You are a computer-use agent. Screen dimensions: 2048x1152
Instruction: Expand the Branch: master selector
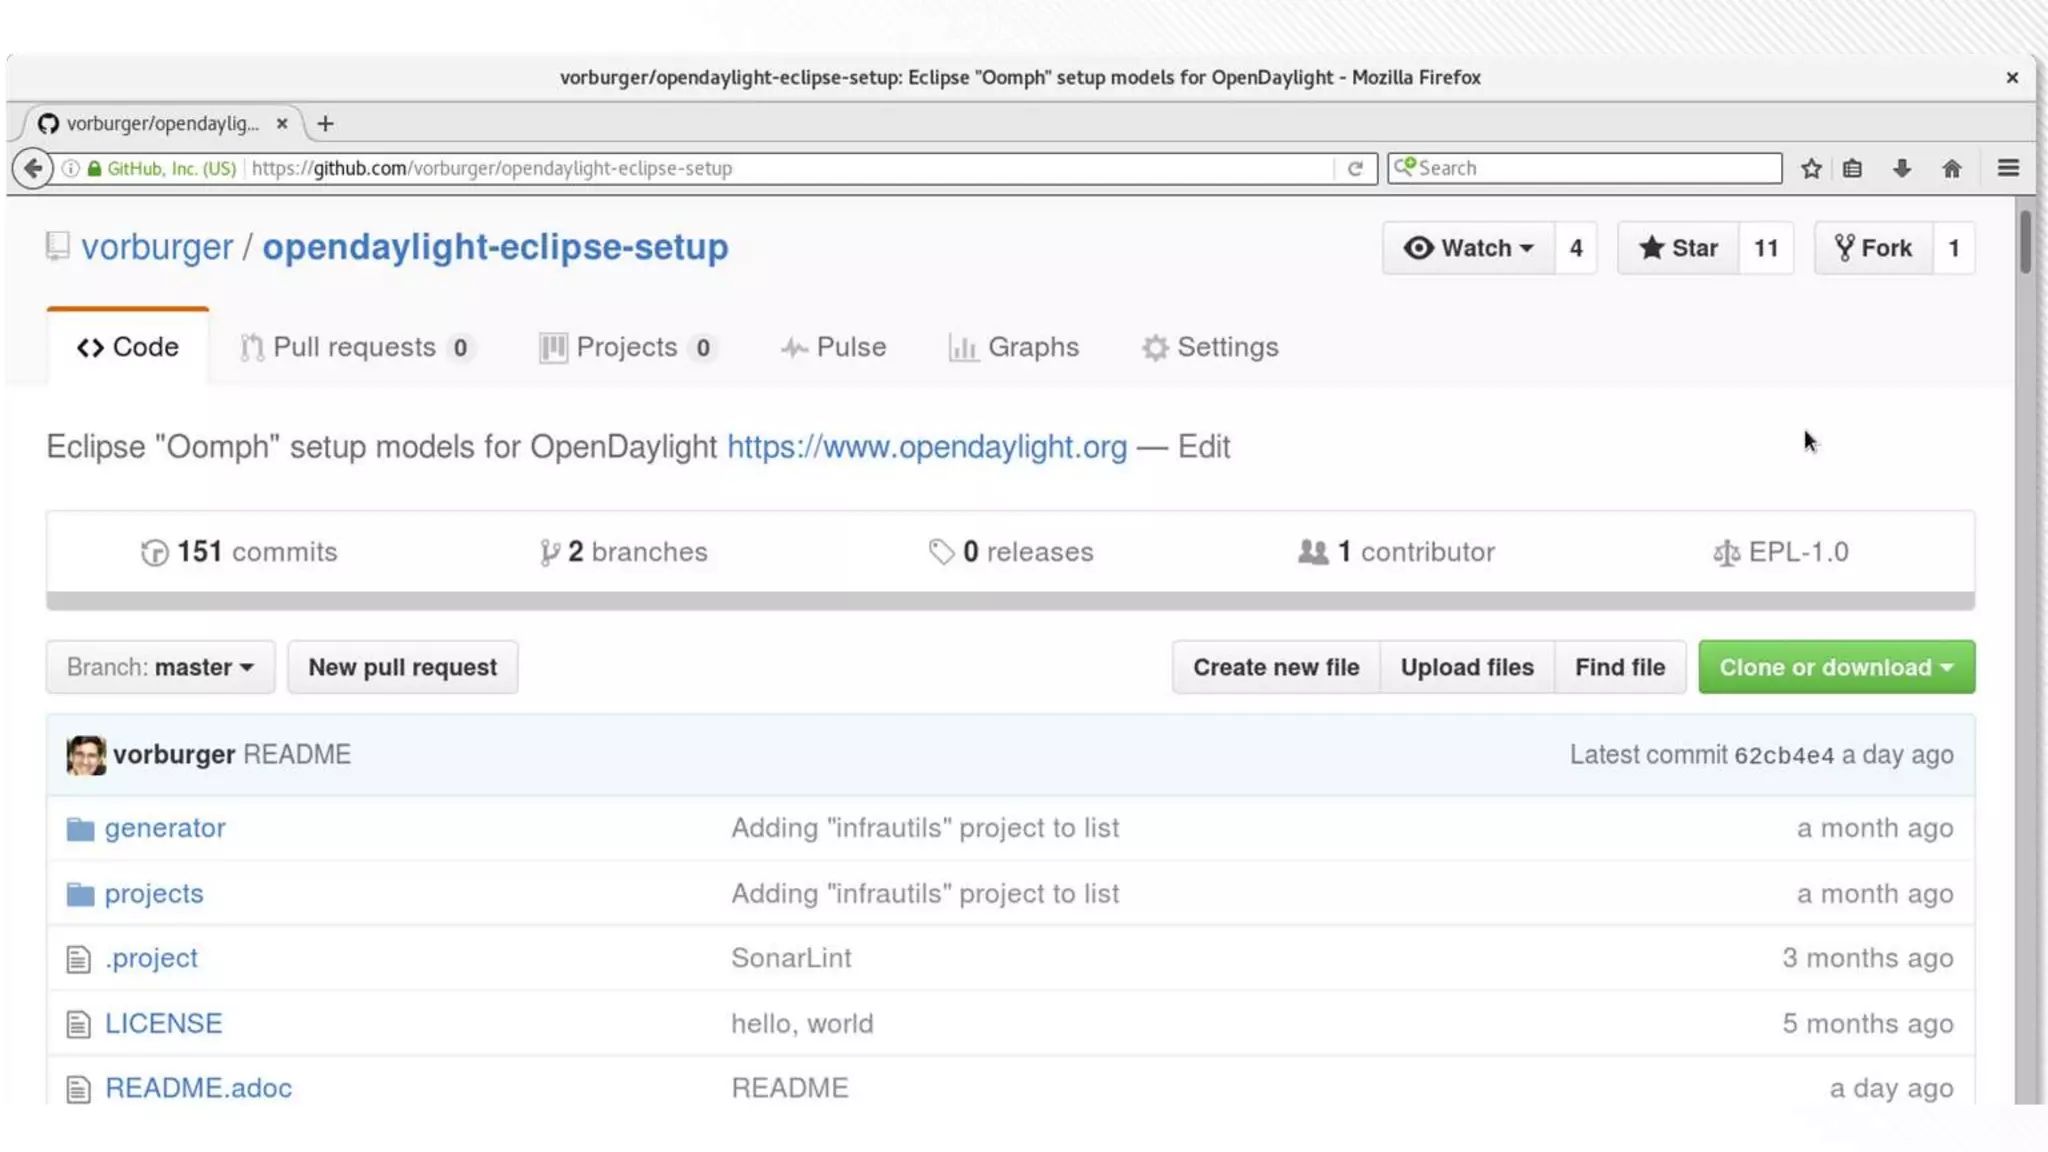[x=160, y=667]
